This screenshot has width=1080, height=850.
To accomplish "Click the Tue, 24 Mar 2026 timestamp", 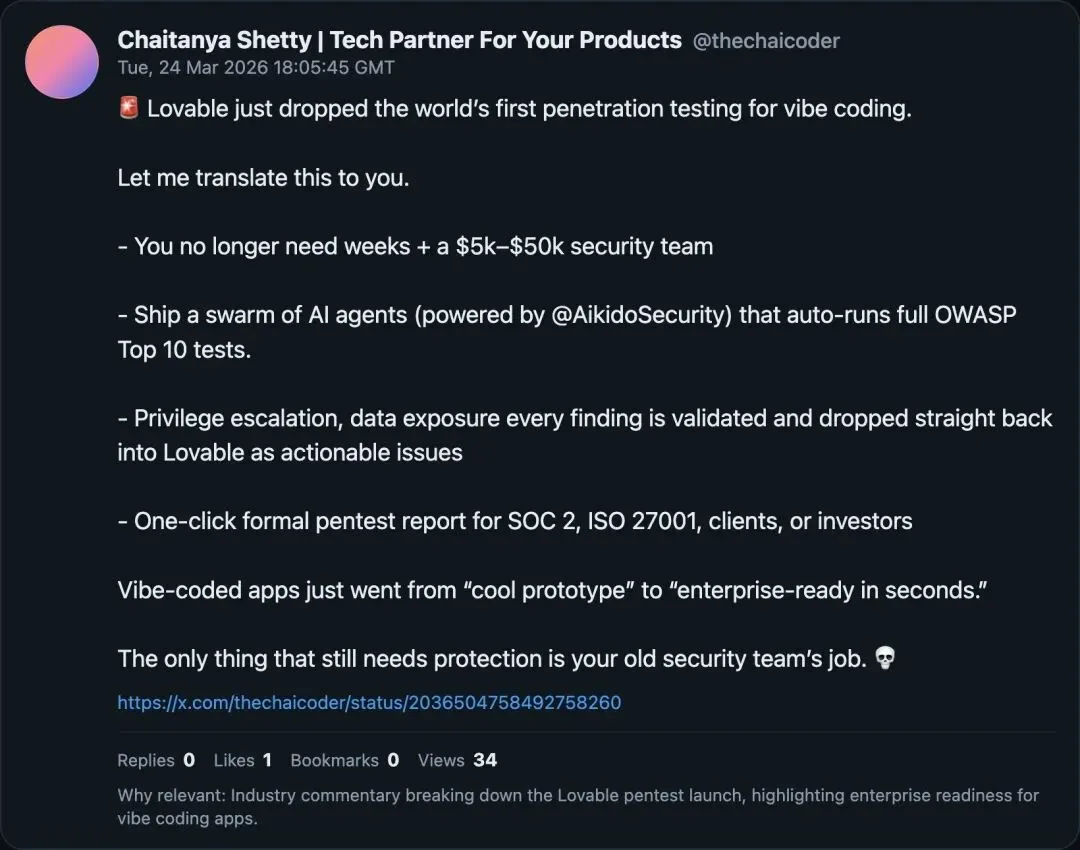I will 256,68.
